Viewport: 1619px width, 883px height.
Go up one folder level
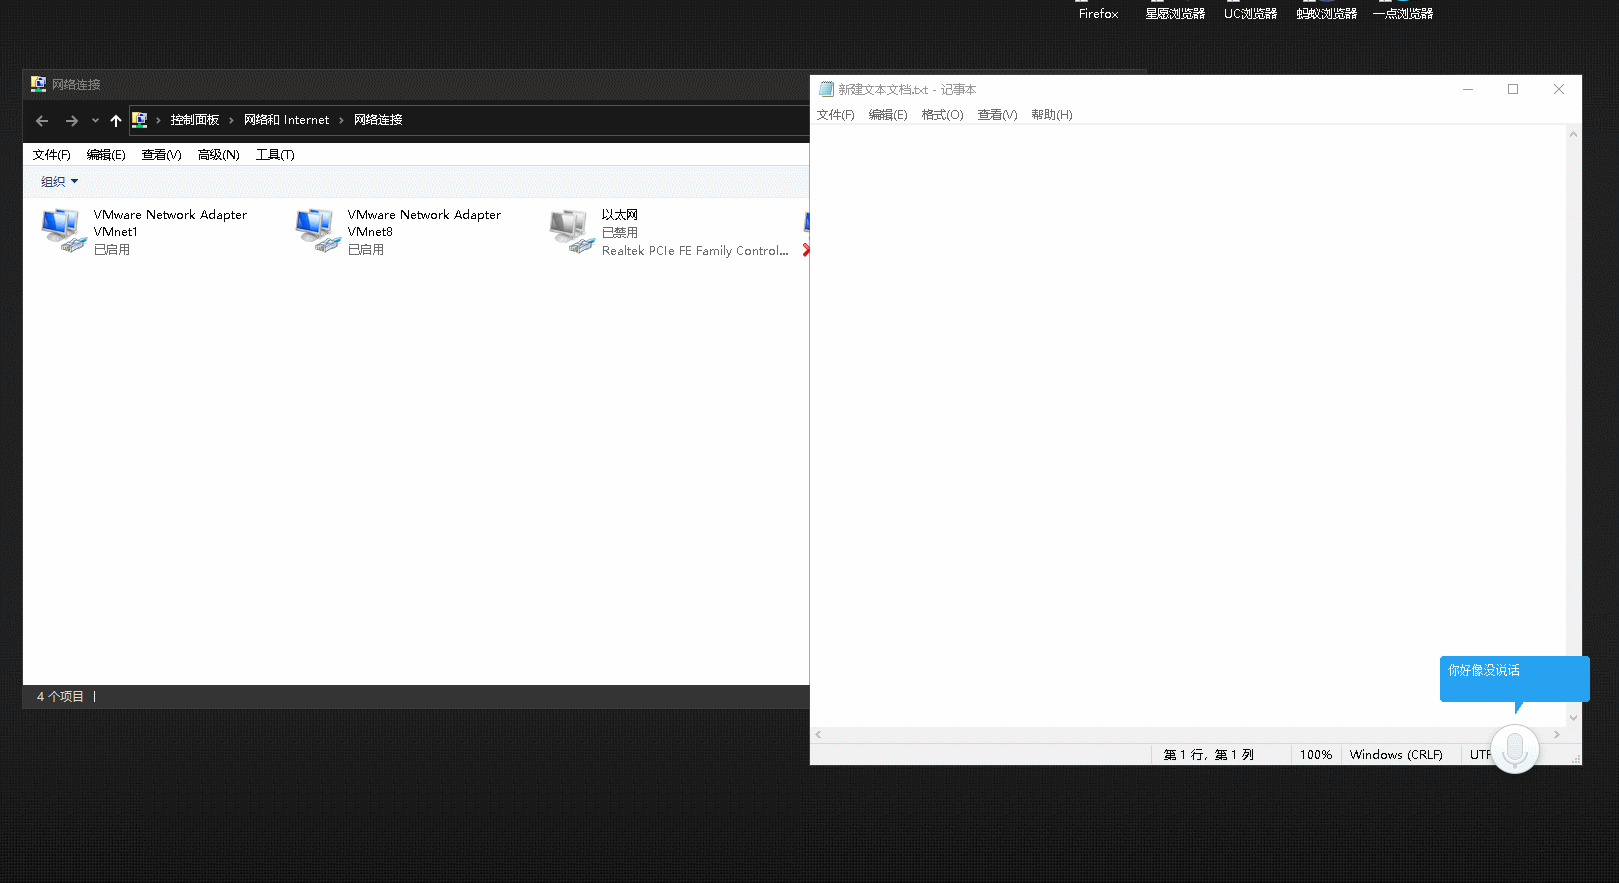(x=116, y=120)
